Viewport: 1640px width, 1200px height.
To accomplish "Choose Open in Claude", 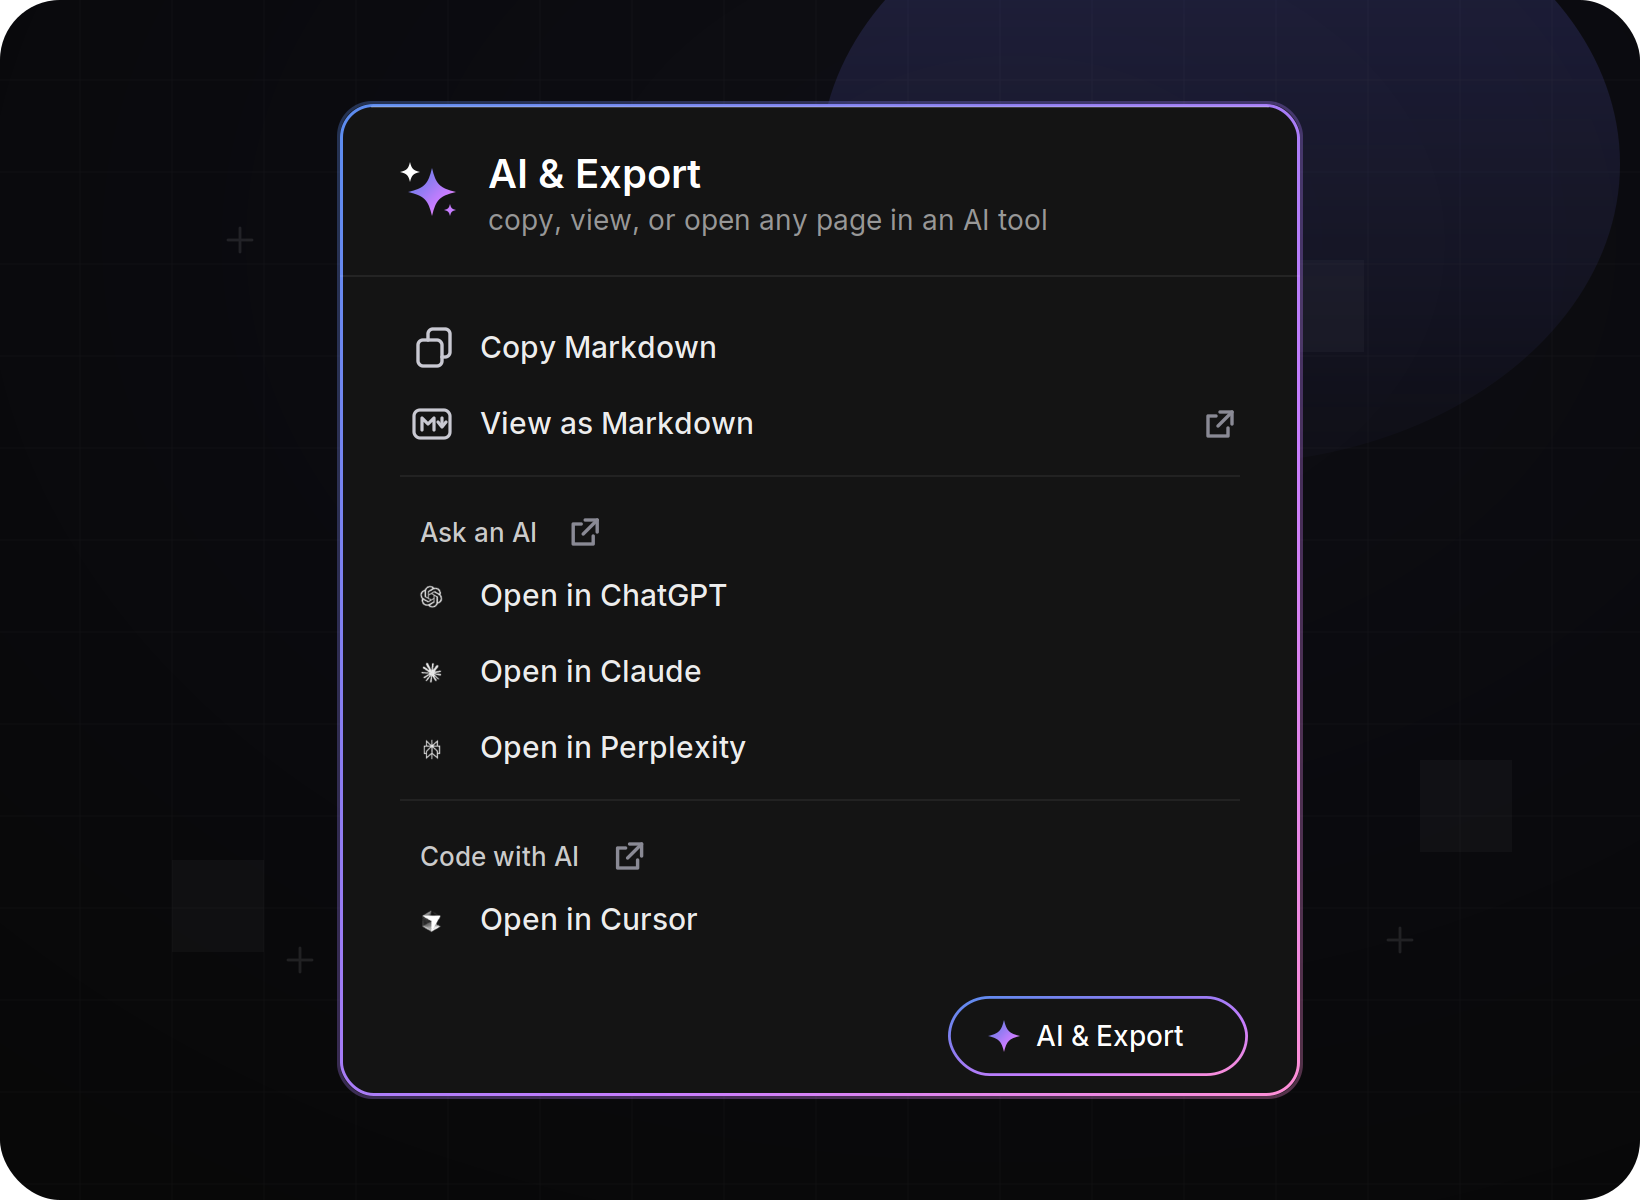I will coord(820,672).
